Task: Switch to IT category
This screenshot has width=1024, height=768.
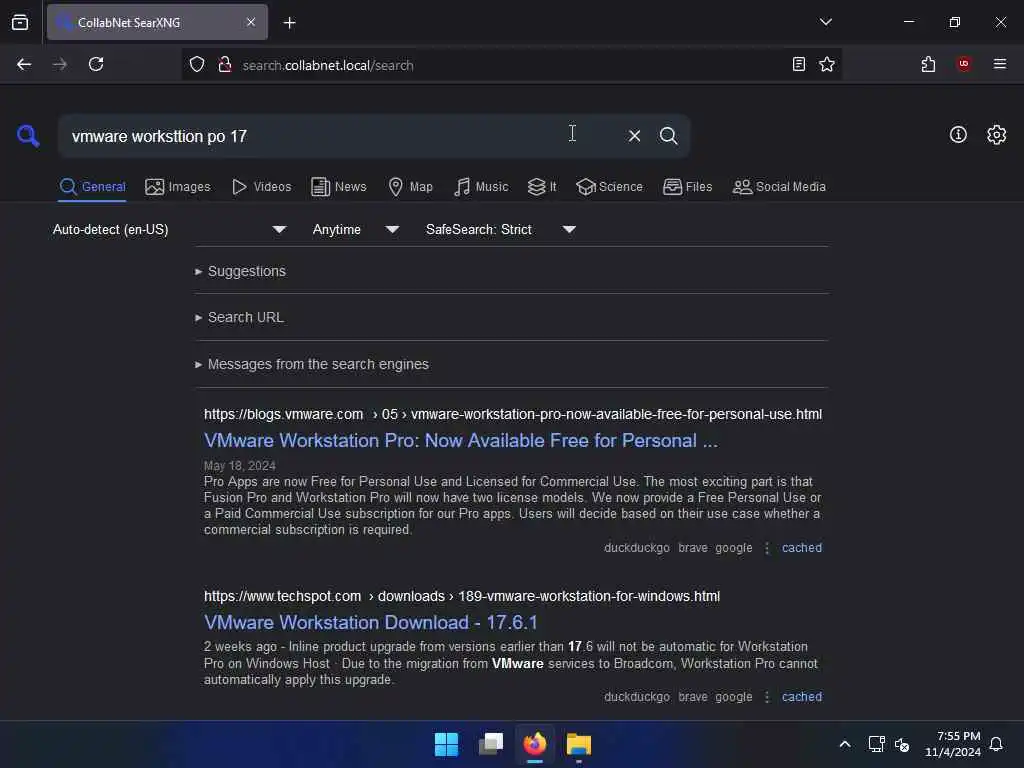Action: (542, 187)
